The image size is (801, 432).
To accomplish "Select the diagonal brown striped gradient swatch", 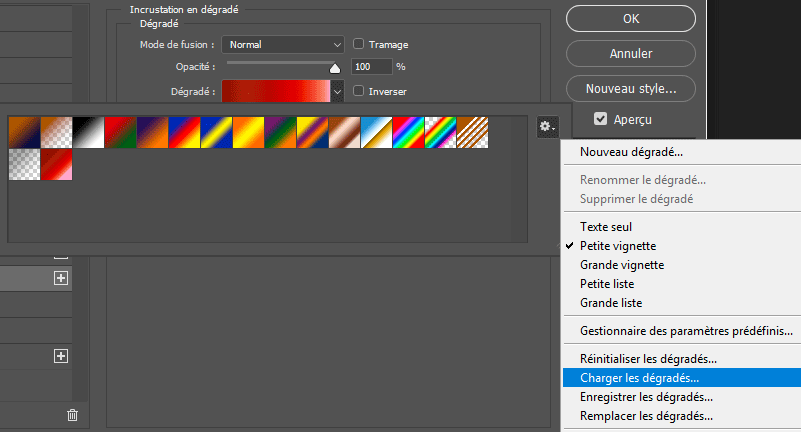I will (x=472, y=132).
